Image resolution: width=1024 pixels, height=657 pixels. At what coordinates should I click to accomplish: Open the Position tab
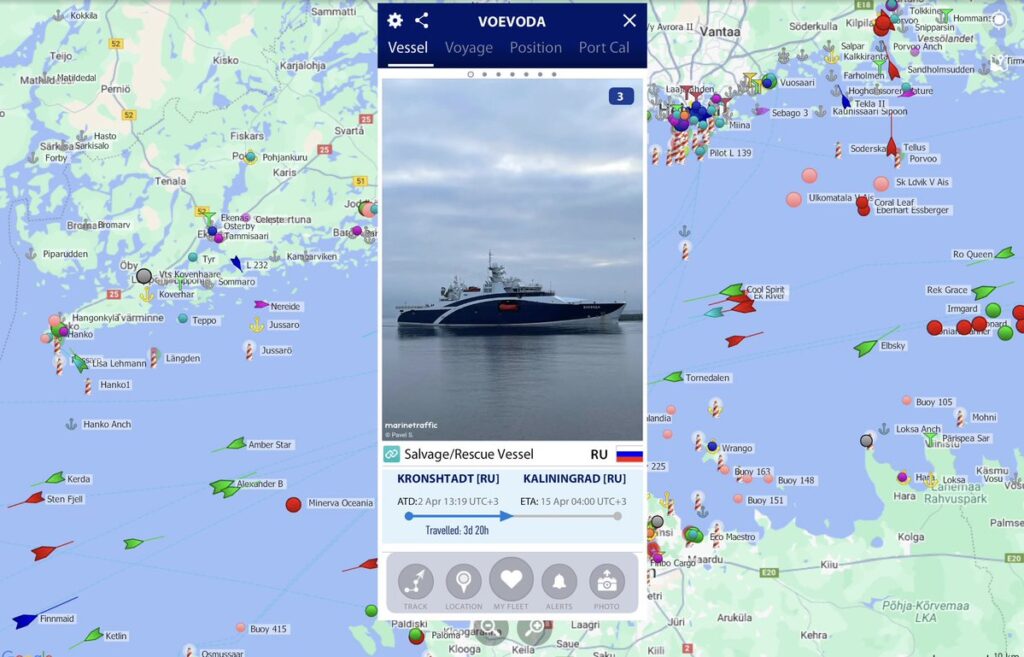[536, 48]
